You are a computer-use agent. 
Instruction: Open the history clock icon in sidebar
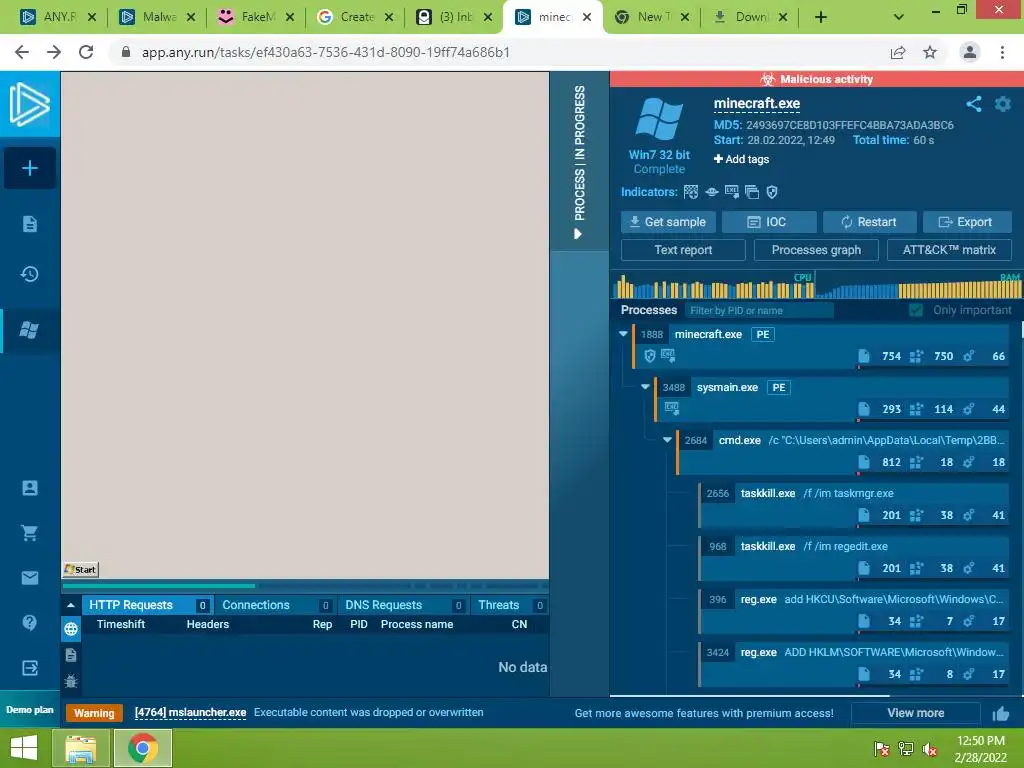[x=29, y=274]
